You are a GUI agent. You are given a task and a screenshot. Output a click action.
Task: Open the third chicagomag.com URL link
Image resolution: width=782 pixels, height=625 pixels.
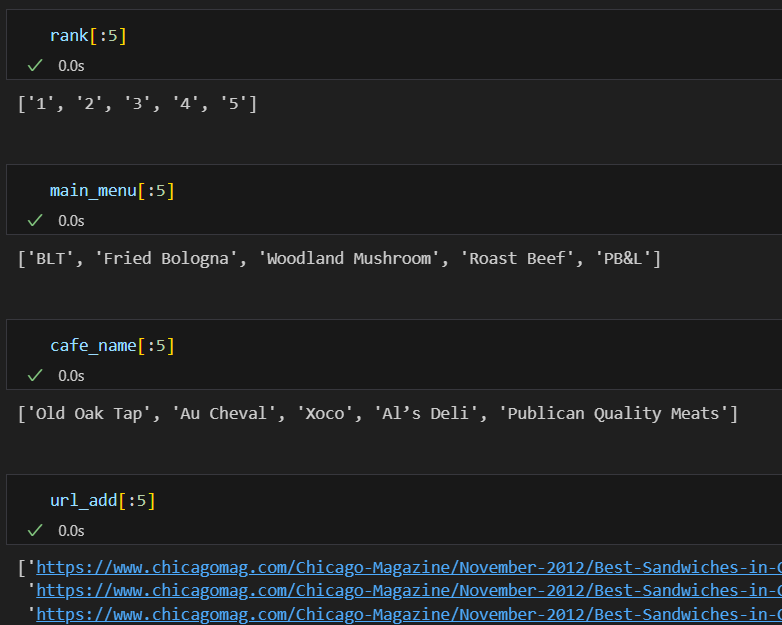click(409, 614)
